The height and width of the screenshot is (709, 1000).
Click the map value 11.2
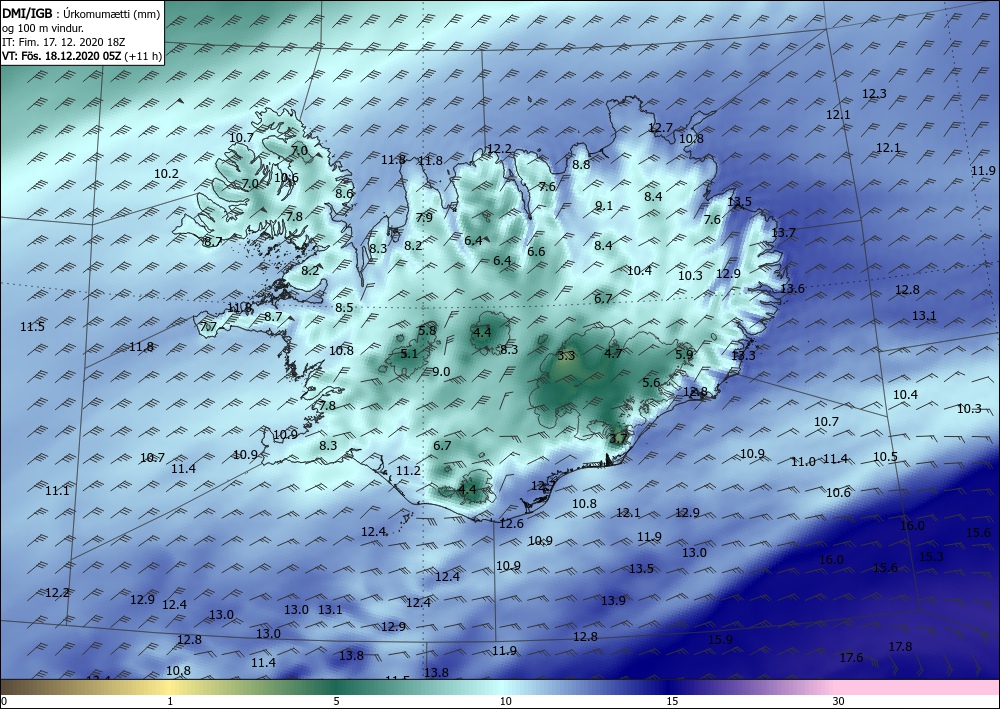[x=408, y=471]
